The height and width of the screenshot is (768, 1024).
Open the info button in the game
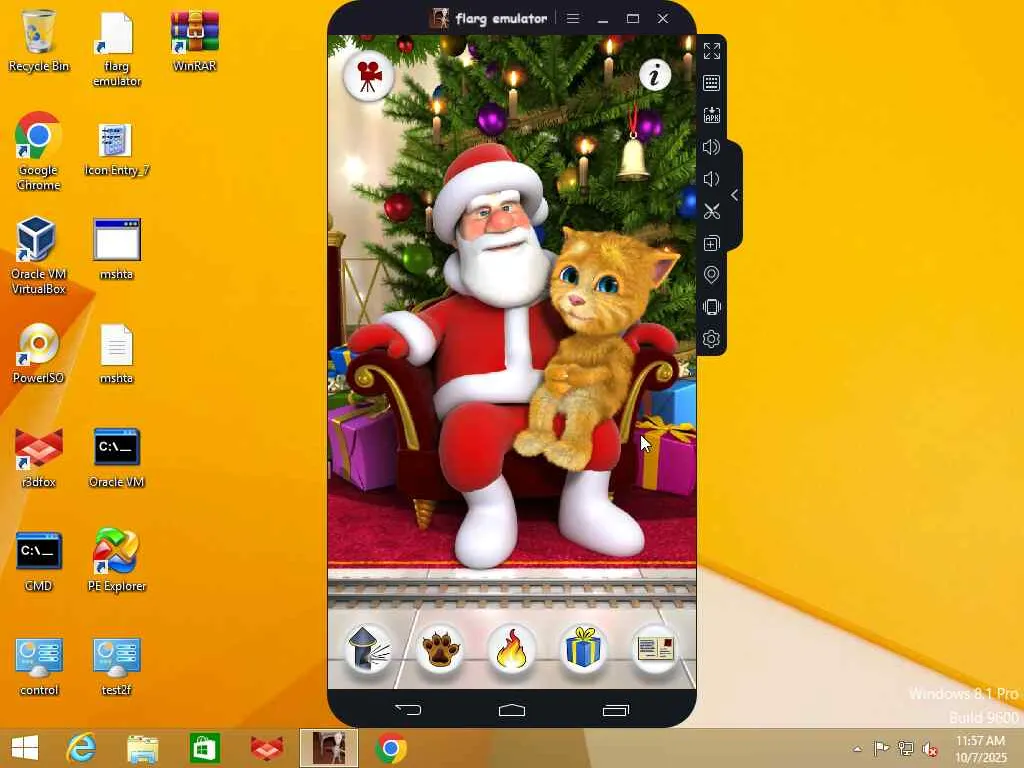click(x=655, y=74)
